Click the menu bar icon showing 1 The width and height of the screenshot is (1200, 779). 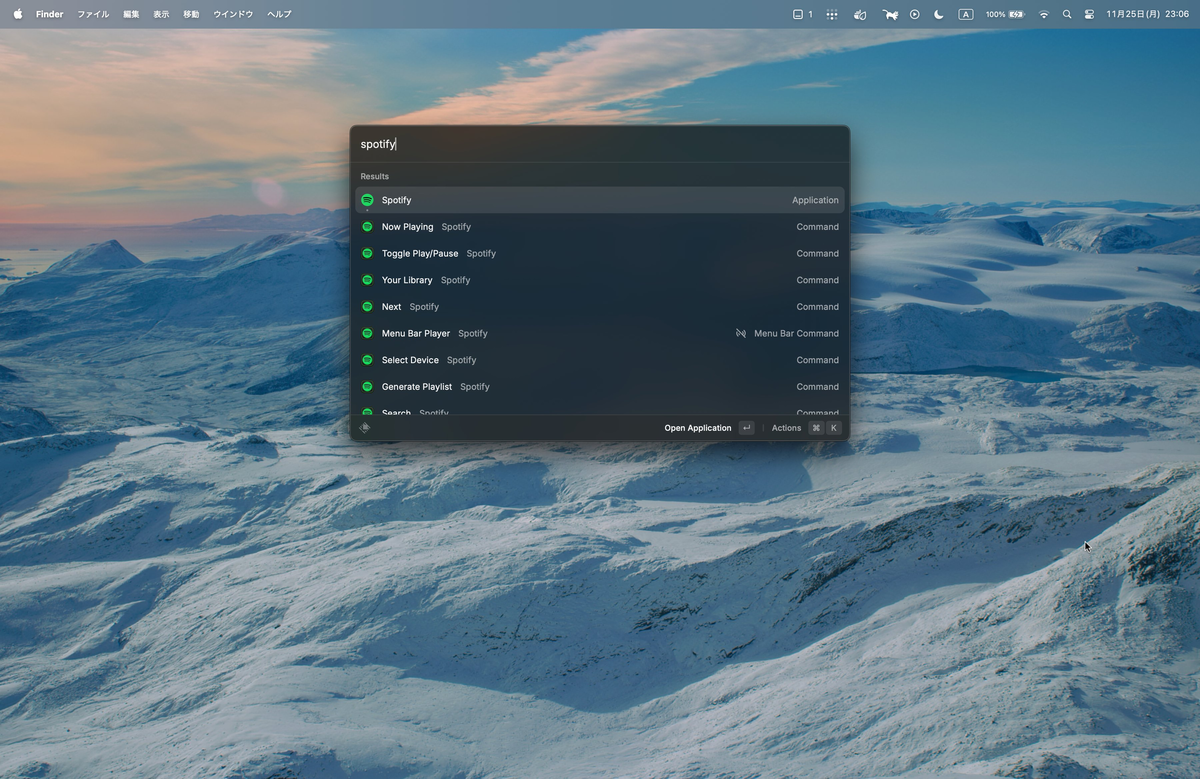pyautogui.click(x=803, y=14)
